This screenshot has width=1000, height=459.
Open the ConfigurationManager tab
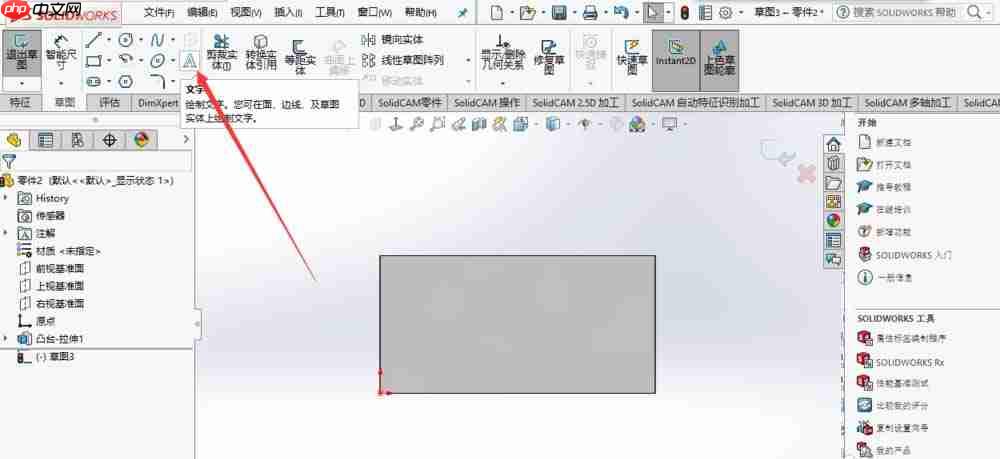tap(77, 140)
